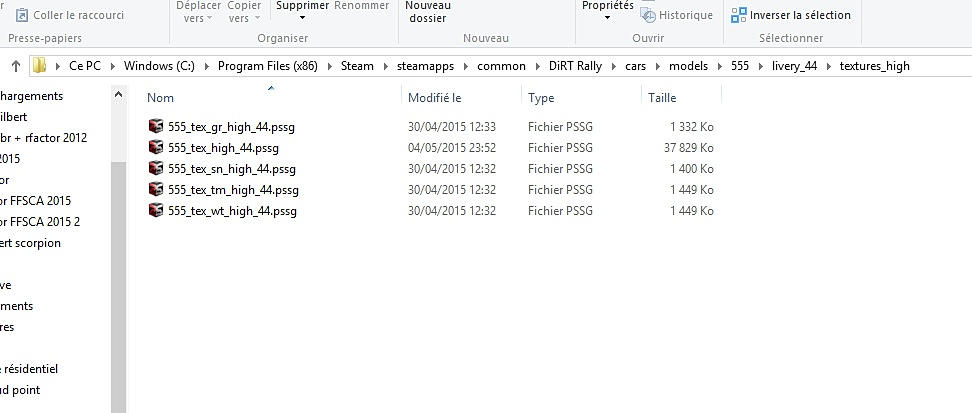Open the Déplacer vers dropdown

tap(198, 12)
